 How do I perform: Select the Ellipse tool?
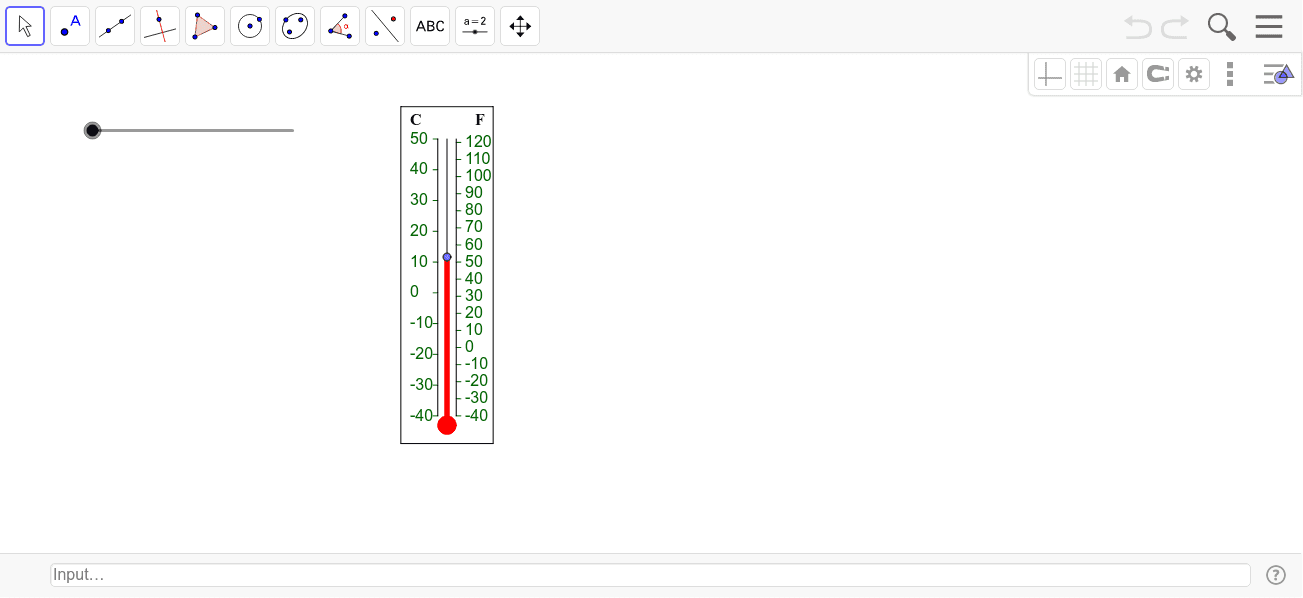click(x=295, y=26)
